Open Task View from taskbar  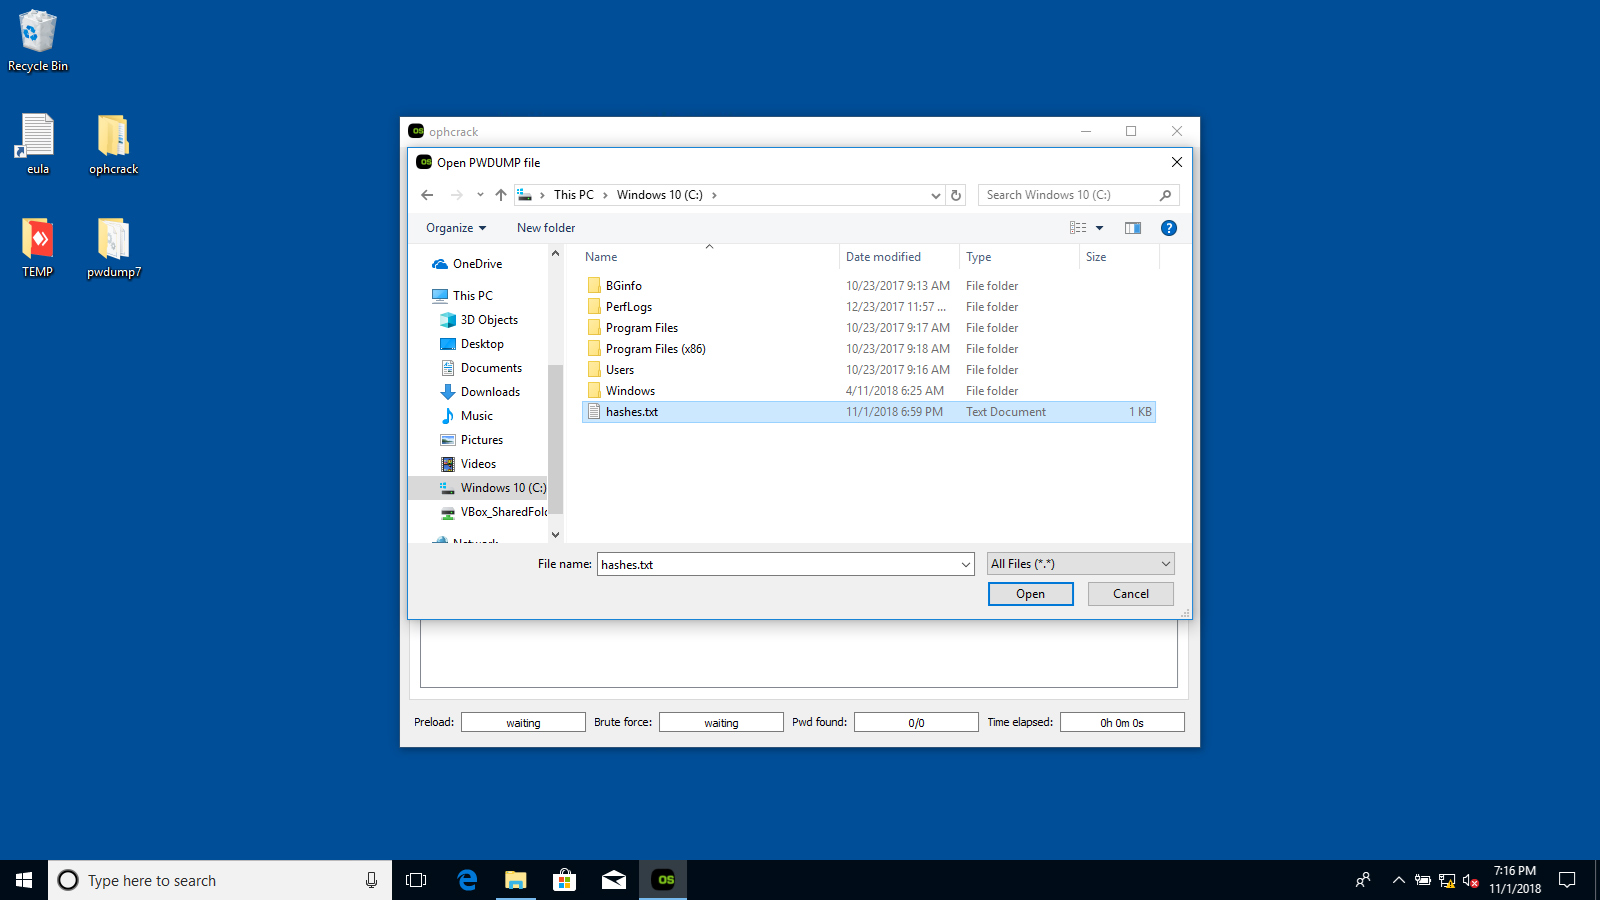pyautogui.click(x=416, y=880)
